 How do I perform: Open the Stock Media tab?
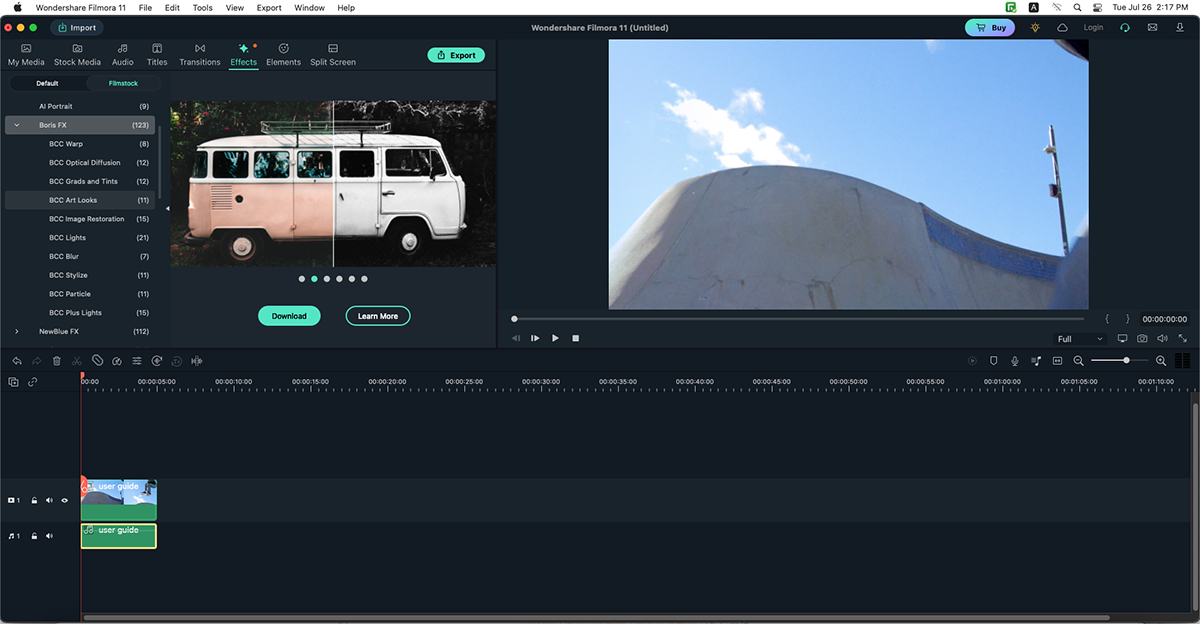(77, 54)
